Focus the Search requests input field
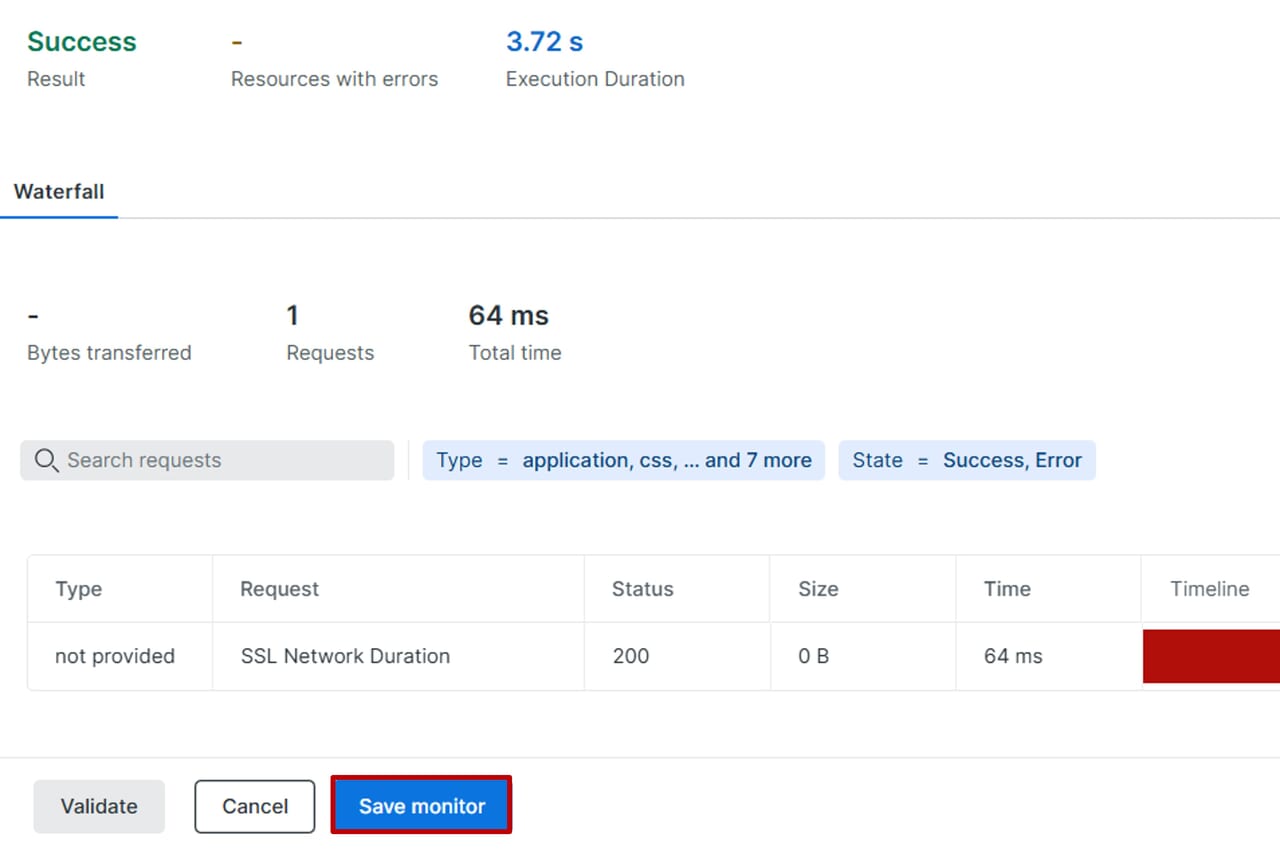Viewport: 1280px width, 855px height. [x=220, y=460]
